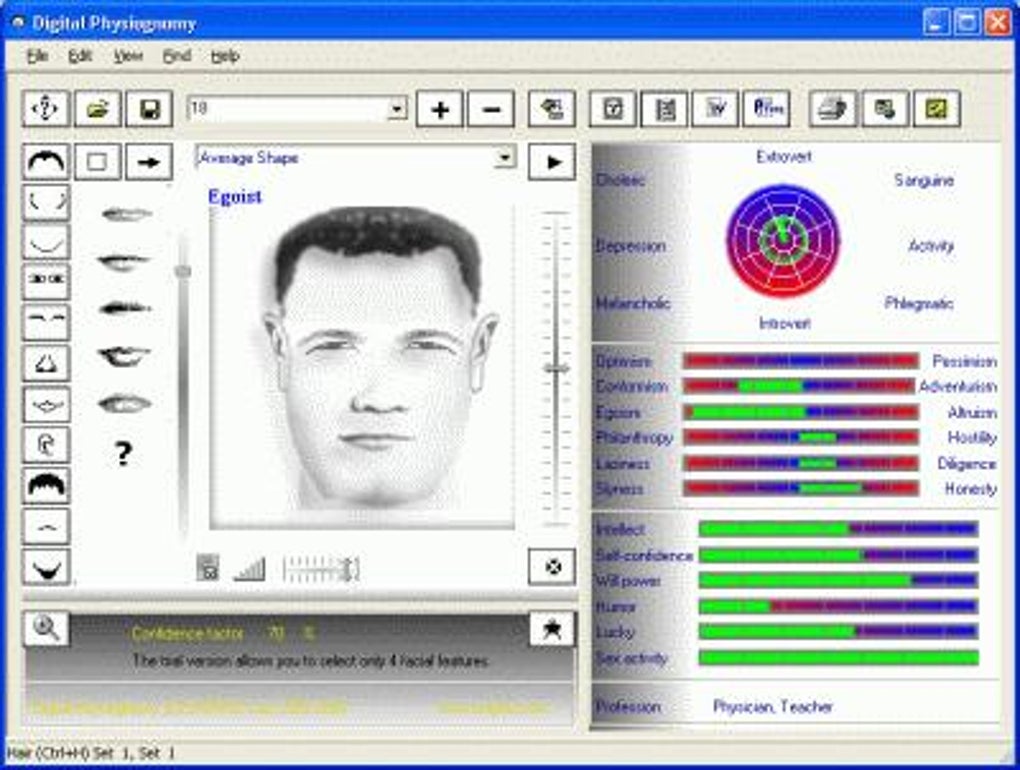Click the small horizontal slider under the portrait
Image resolution: width=1020 pixels, height=770 pixels.
(321, 569)
